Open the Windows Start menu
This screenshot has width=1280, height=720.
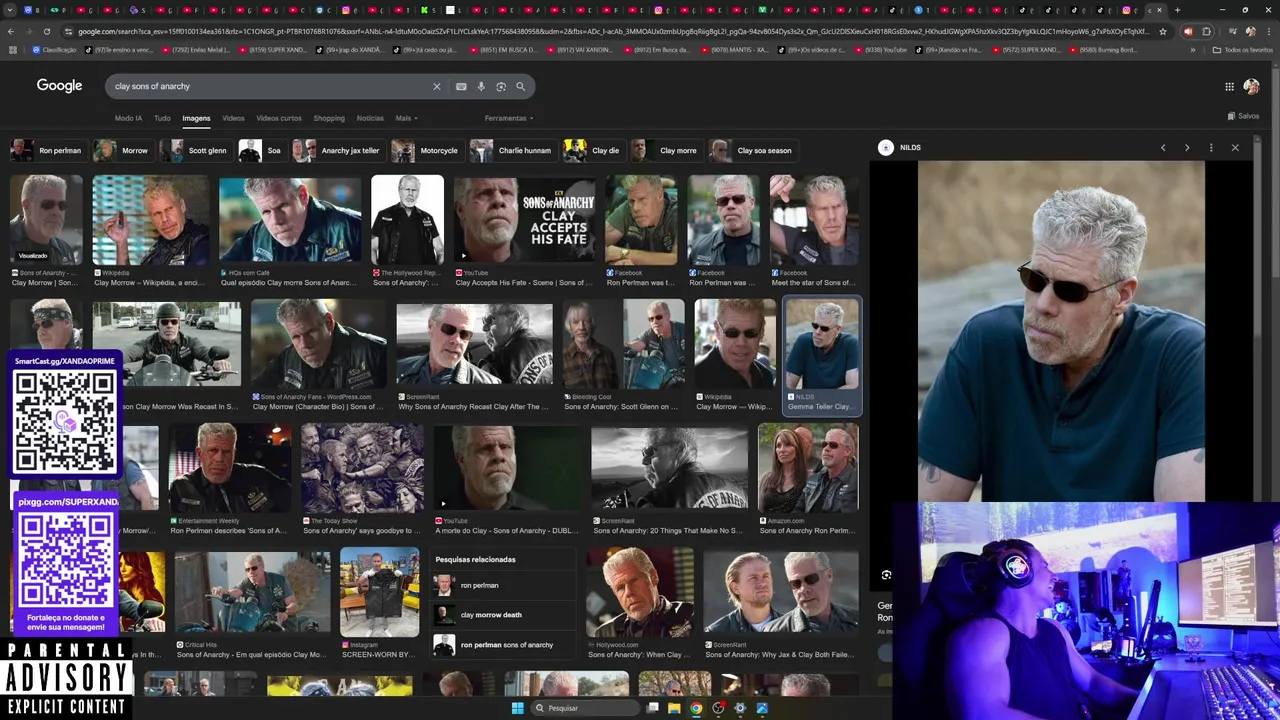[517, 708]
